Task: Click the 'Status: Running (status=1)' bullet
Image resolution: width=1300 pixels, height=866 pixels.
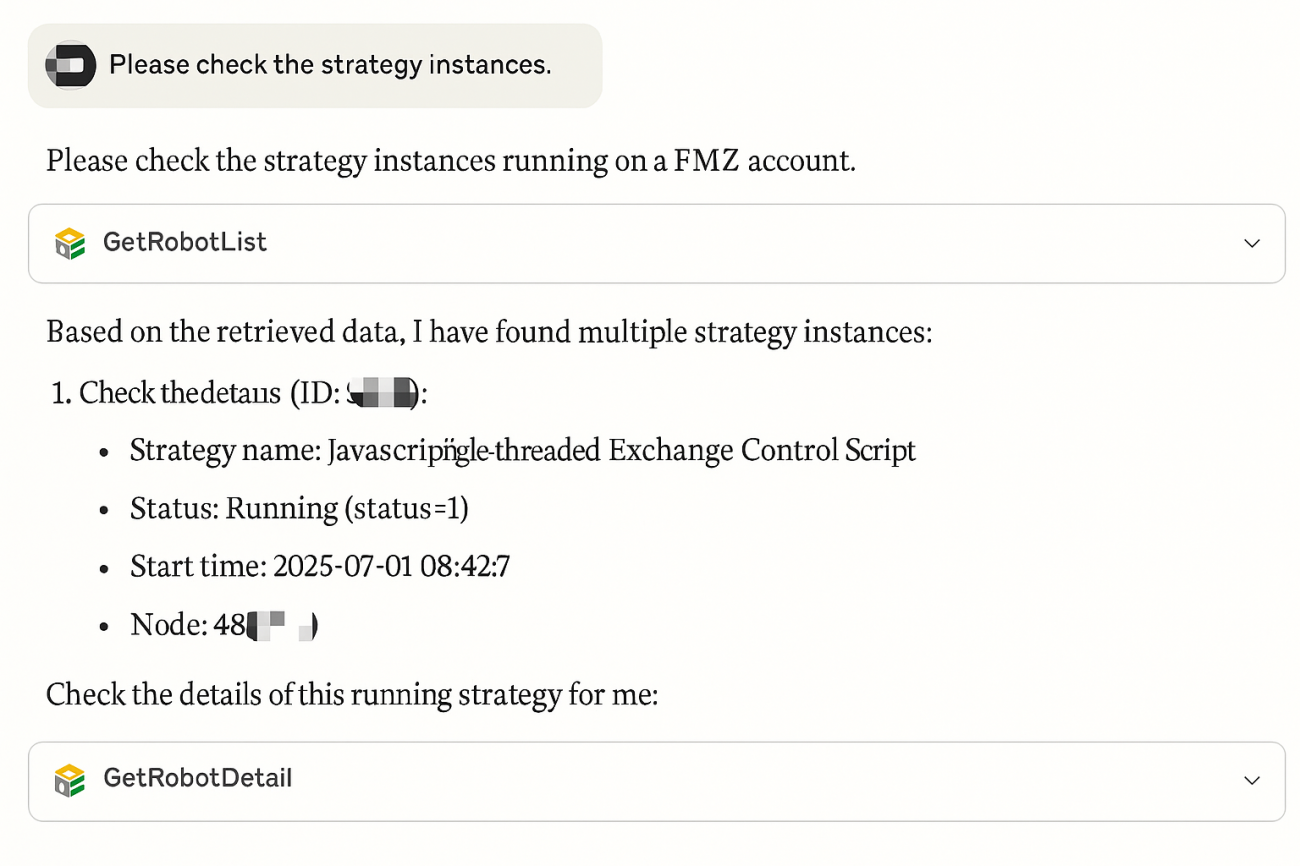Action: coord(299,508)
